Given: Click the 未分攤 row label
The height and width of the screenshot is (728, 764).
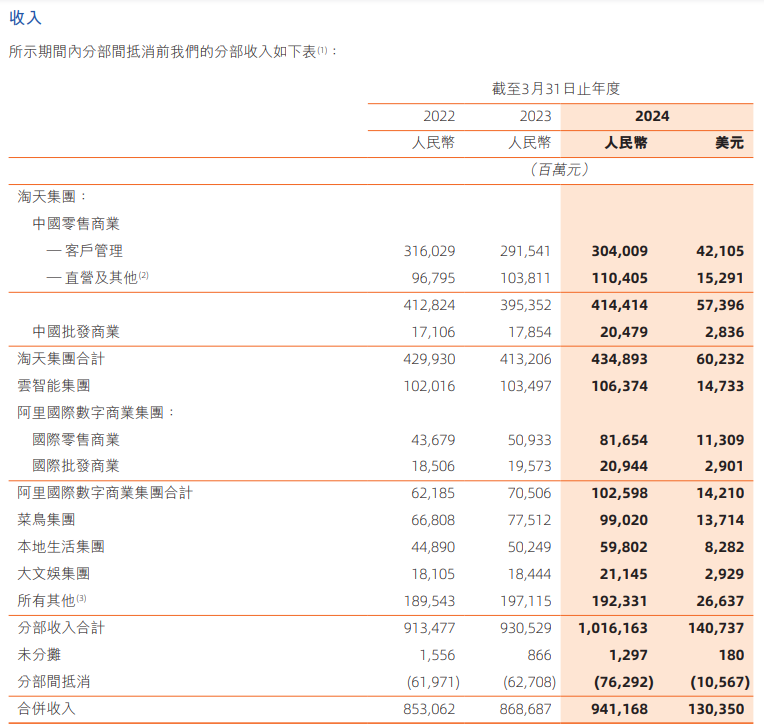Looking at the screenshot, I should point(39,654).
